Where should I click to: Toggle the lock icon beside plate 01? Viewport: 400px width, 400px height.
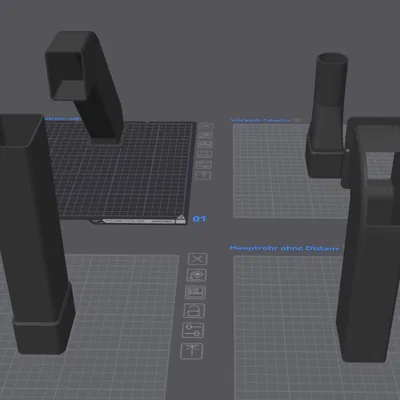click(x=204, y=154)
